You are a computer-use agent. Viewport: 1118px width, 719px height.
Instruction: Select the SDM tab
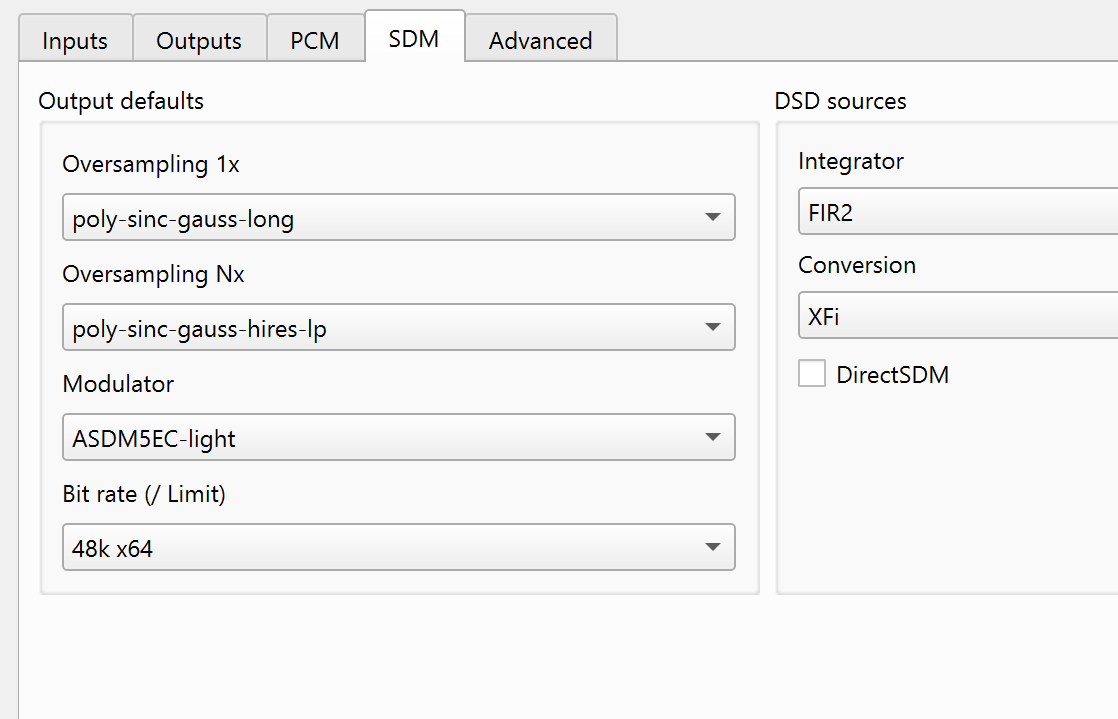pos(414,38)
